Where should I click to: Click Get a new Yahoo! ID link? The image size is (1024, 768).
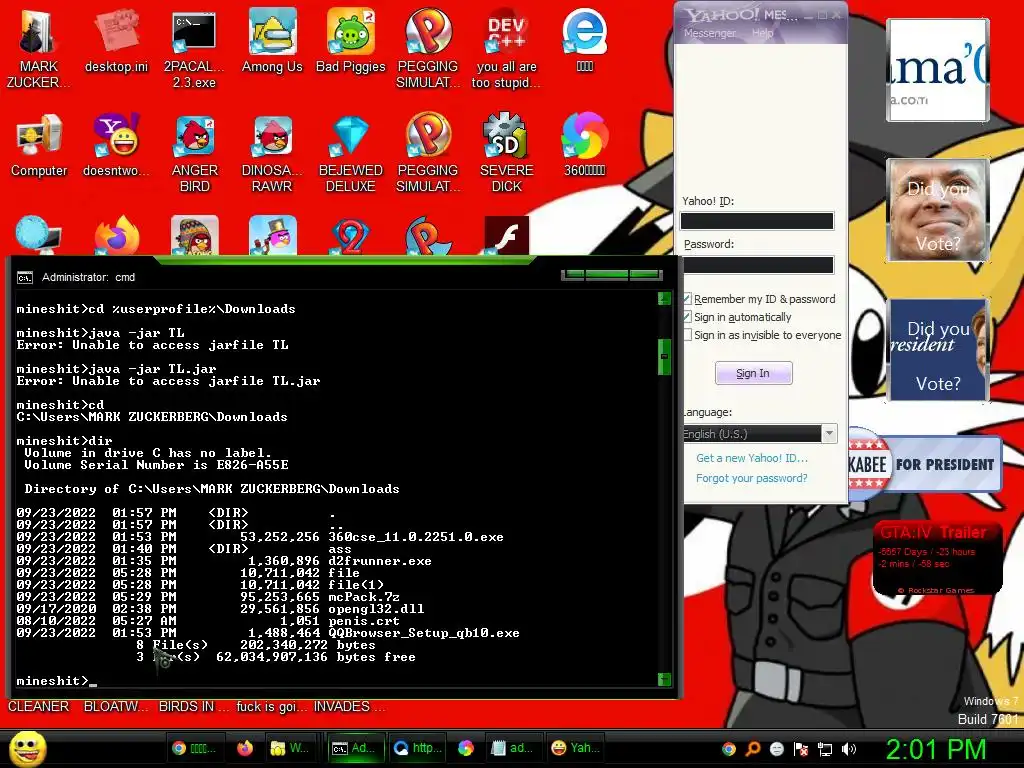click(752, 458)
